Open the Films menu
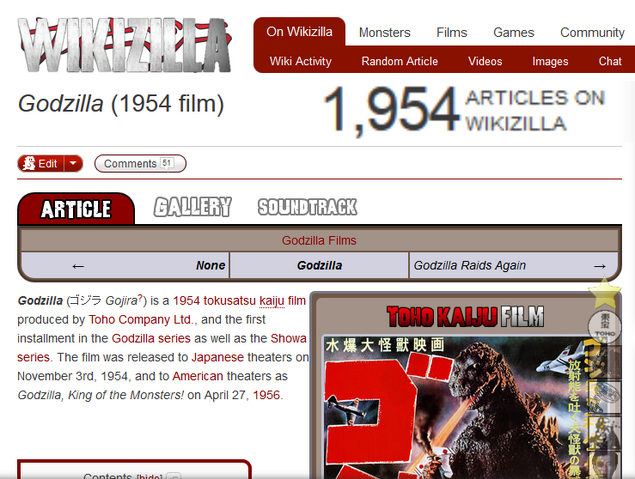This screenshot has width=635, height=479. [452, 32]
